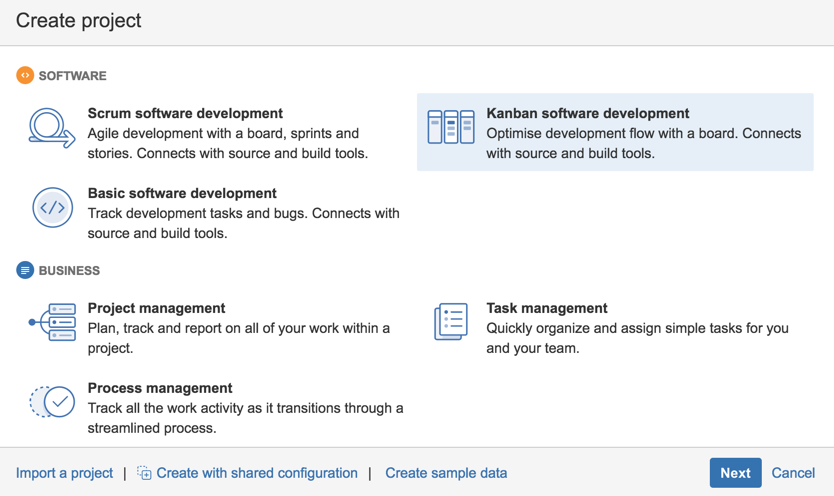Viewport: 834px width, 496px height.
Task: Pick the Basic software development title
Action: click(182, 194)
